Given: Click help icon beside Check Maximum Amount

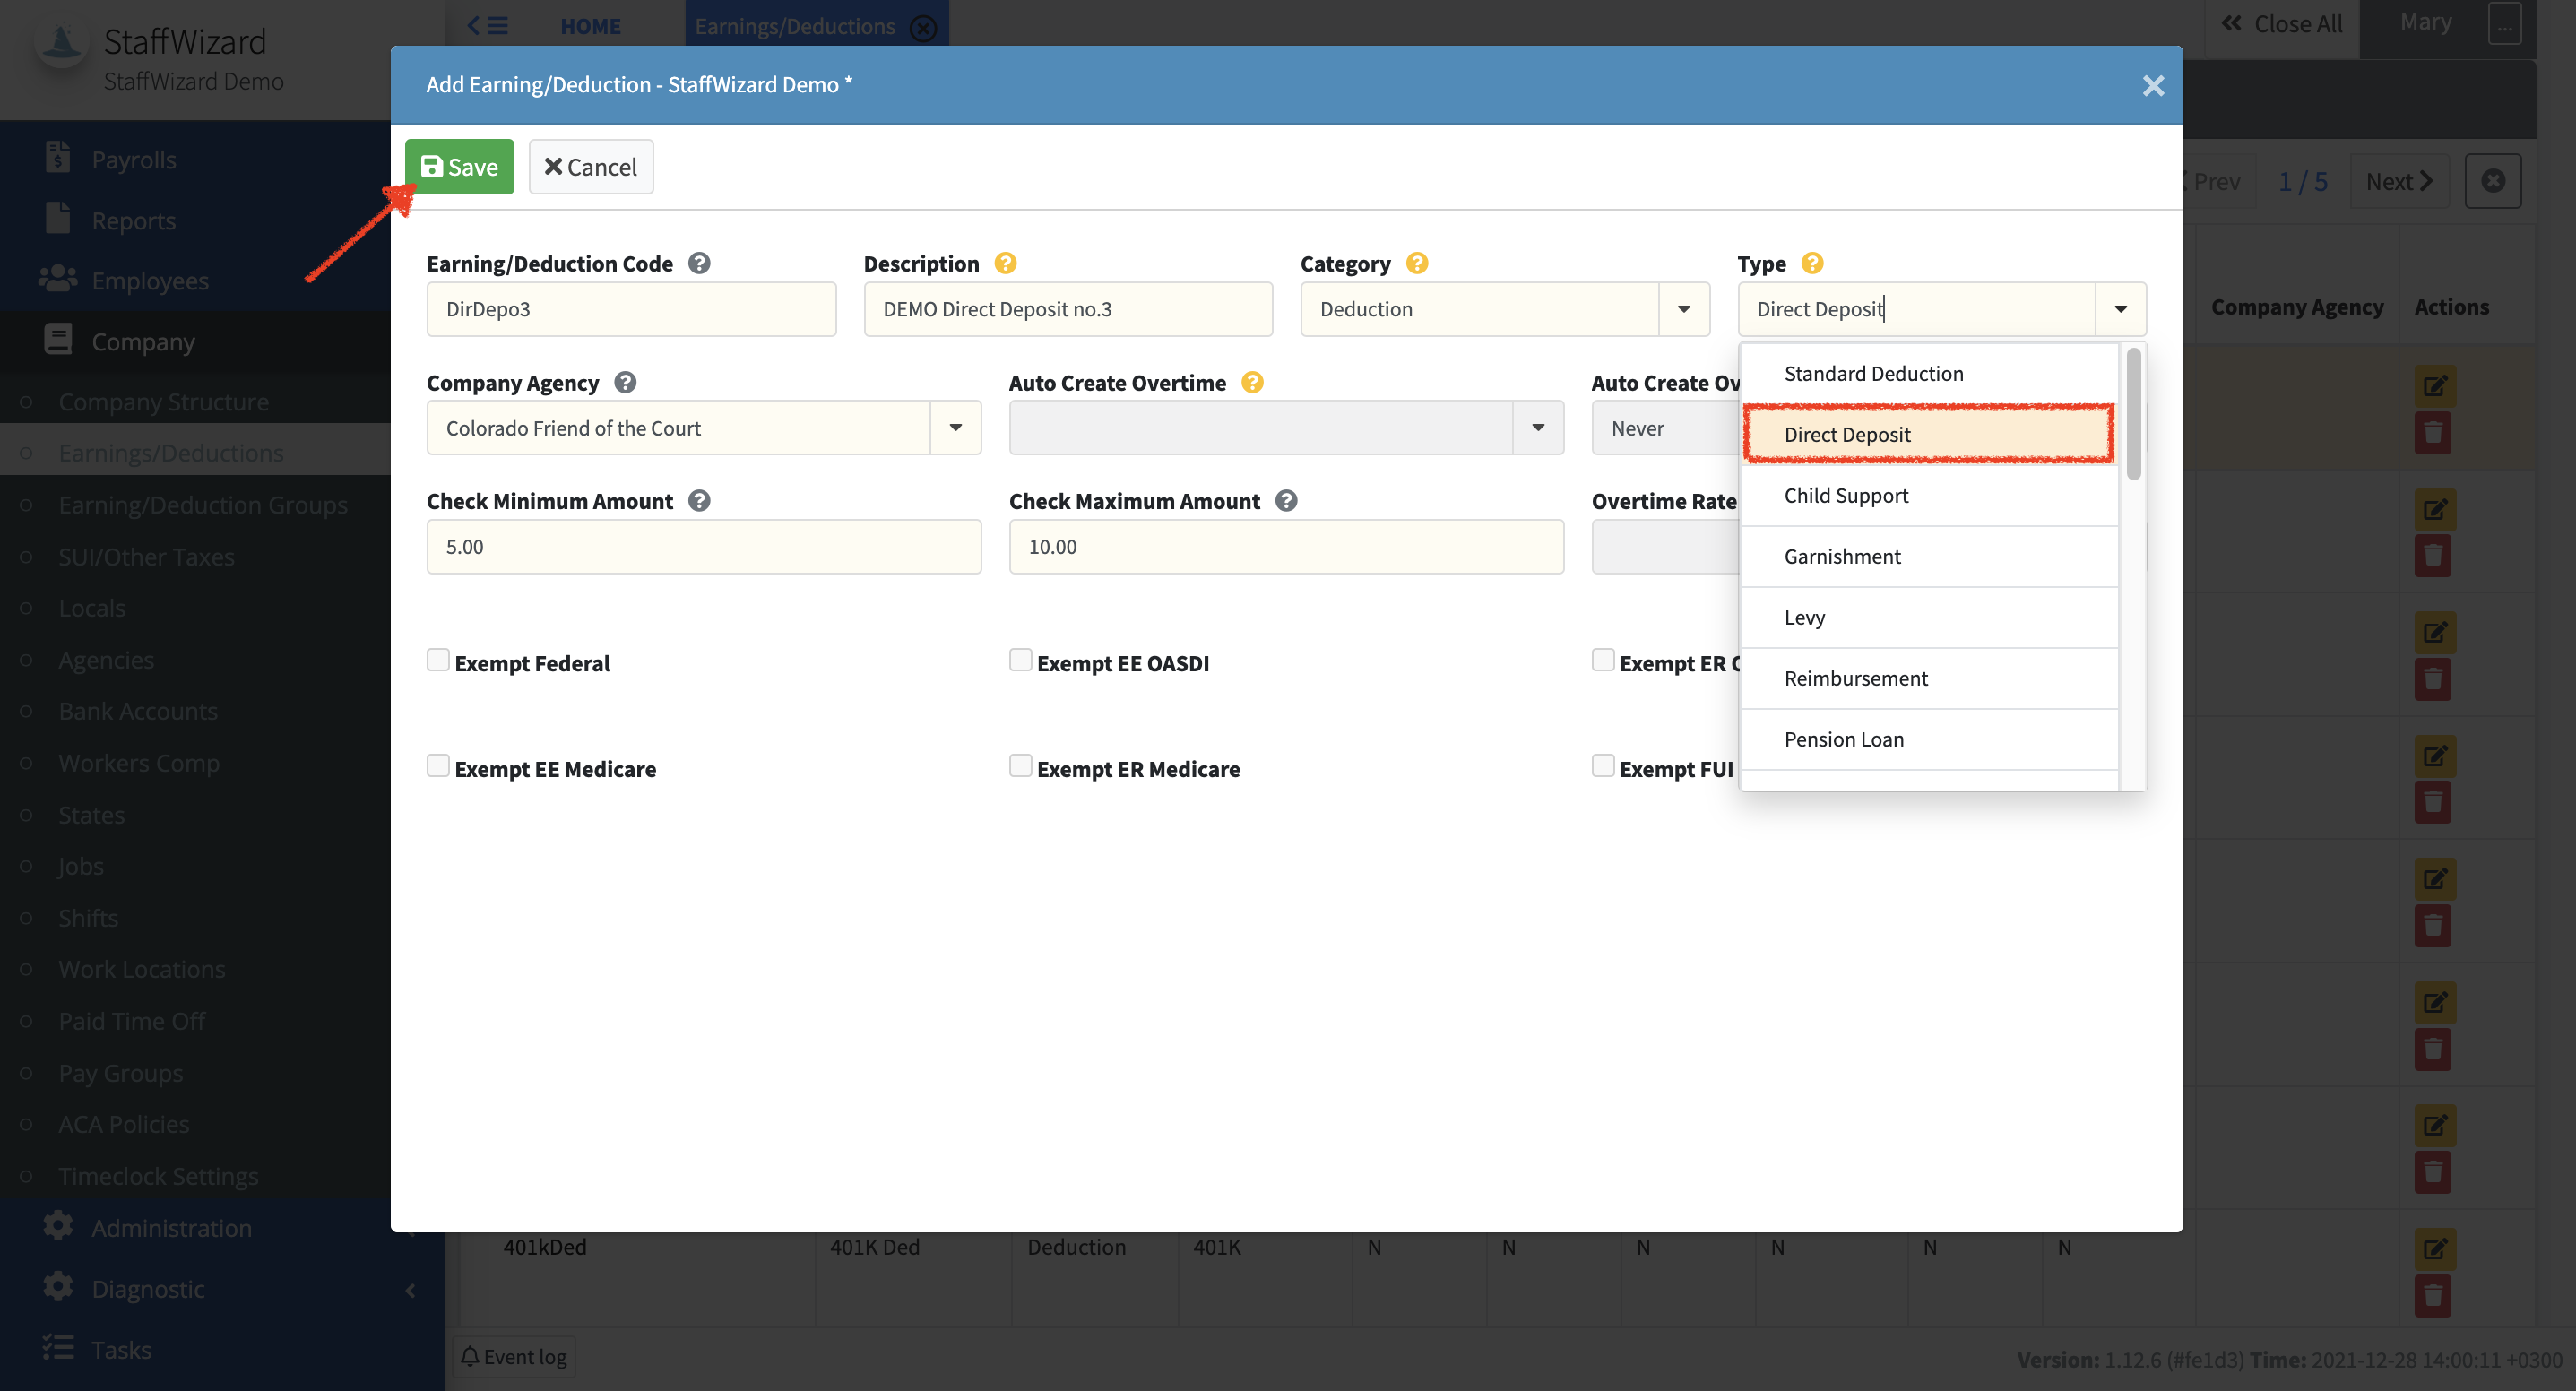Looking at the screenshot, I should tap(1286, 500).
